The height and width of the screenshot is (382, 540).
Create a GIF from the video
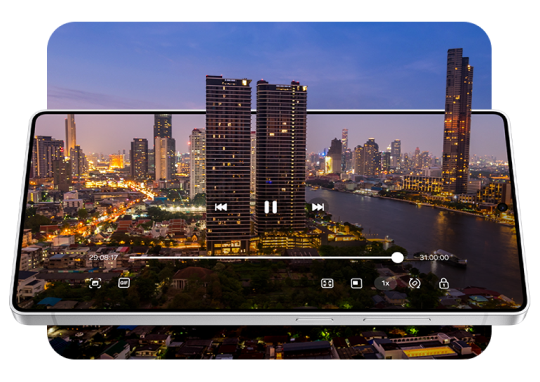[124, 283]
